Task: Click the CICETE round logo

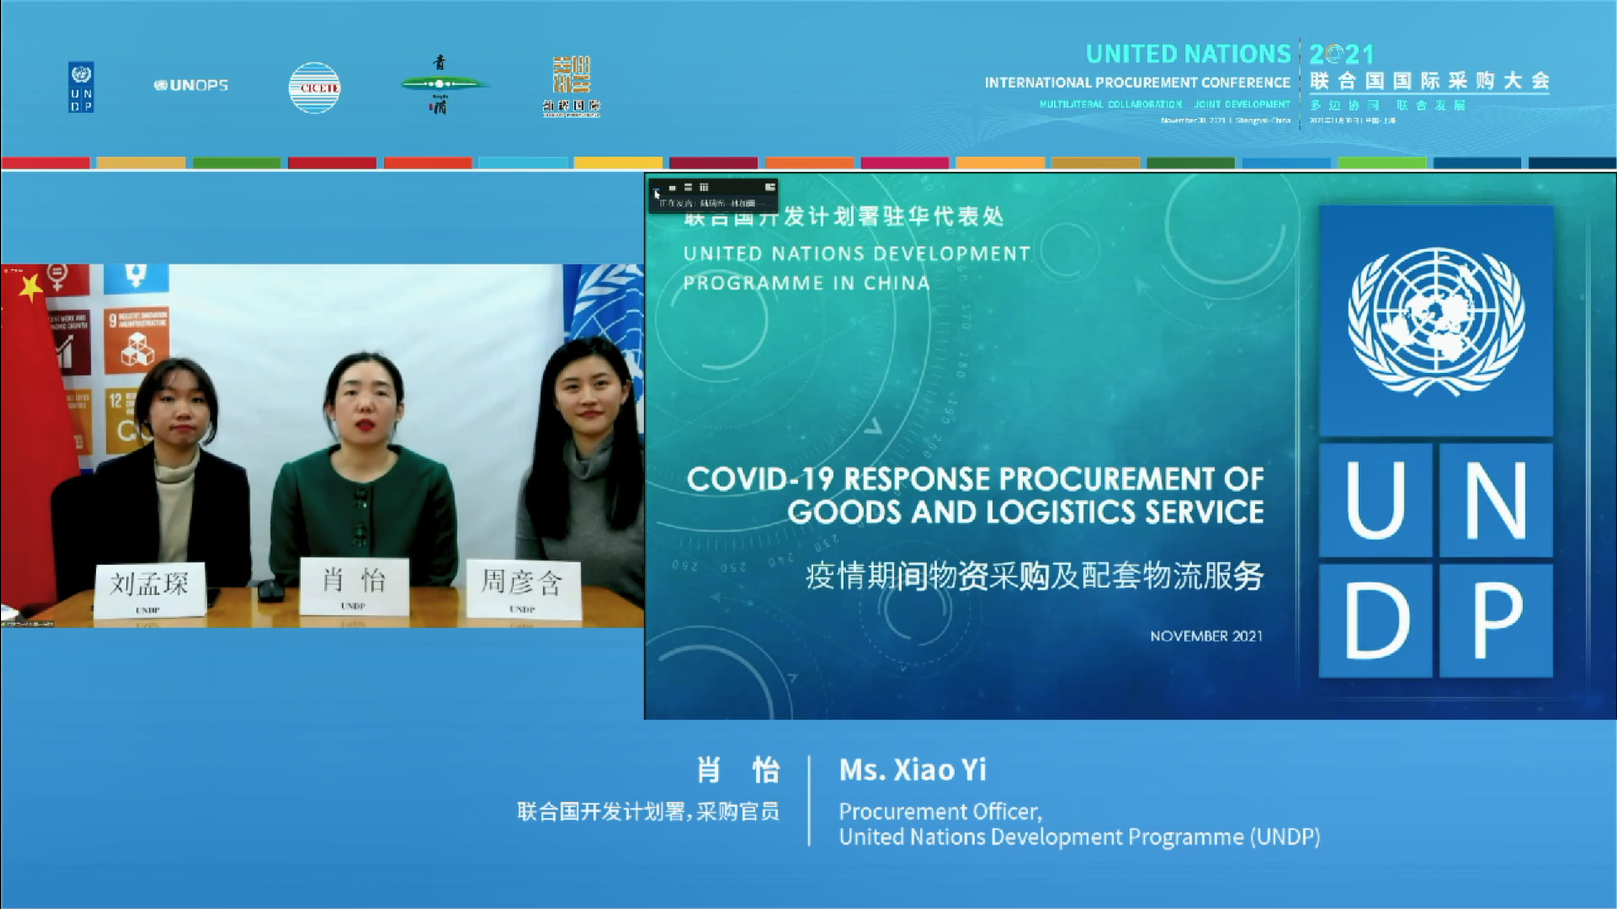Action: point(314,87)
